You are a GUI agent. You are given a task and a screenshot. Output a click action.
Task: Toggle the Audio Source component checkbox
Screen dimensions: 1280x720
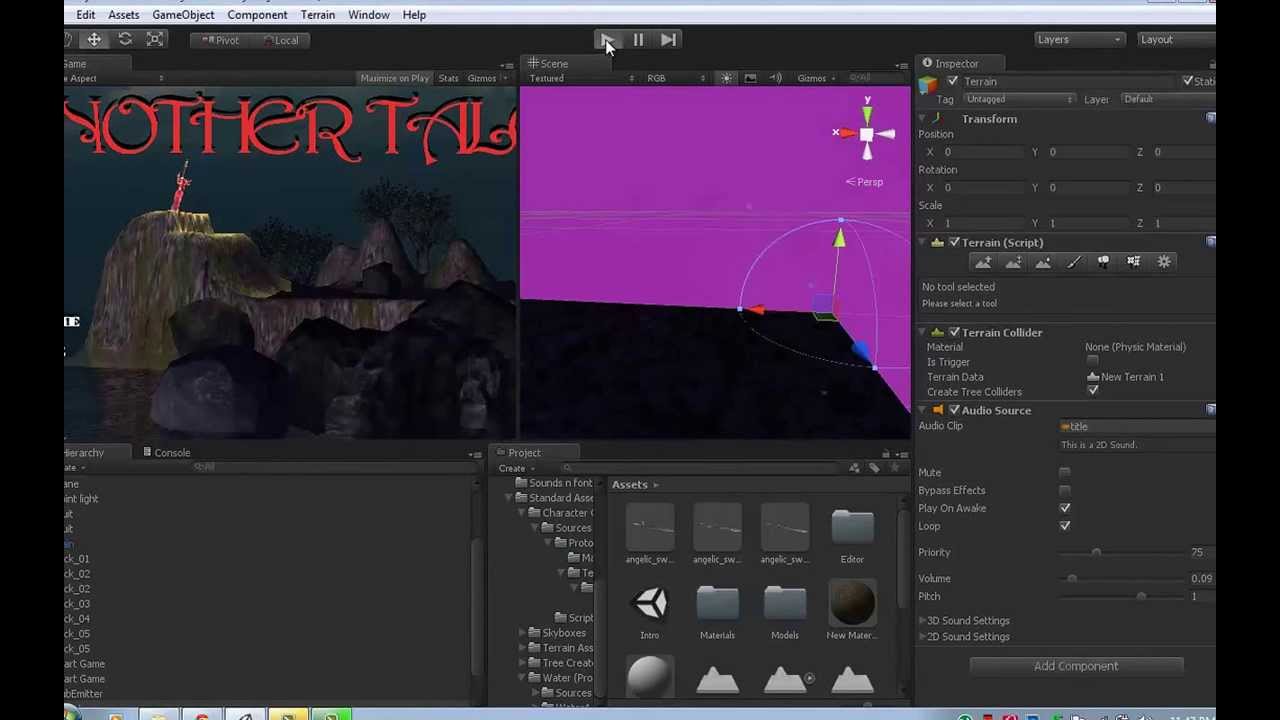pyautogui.click(x=954, y=410)
